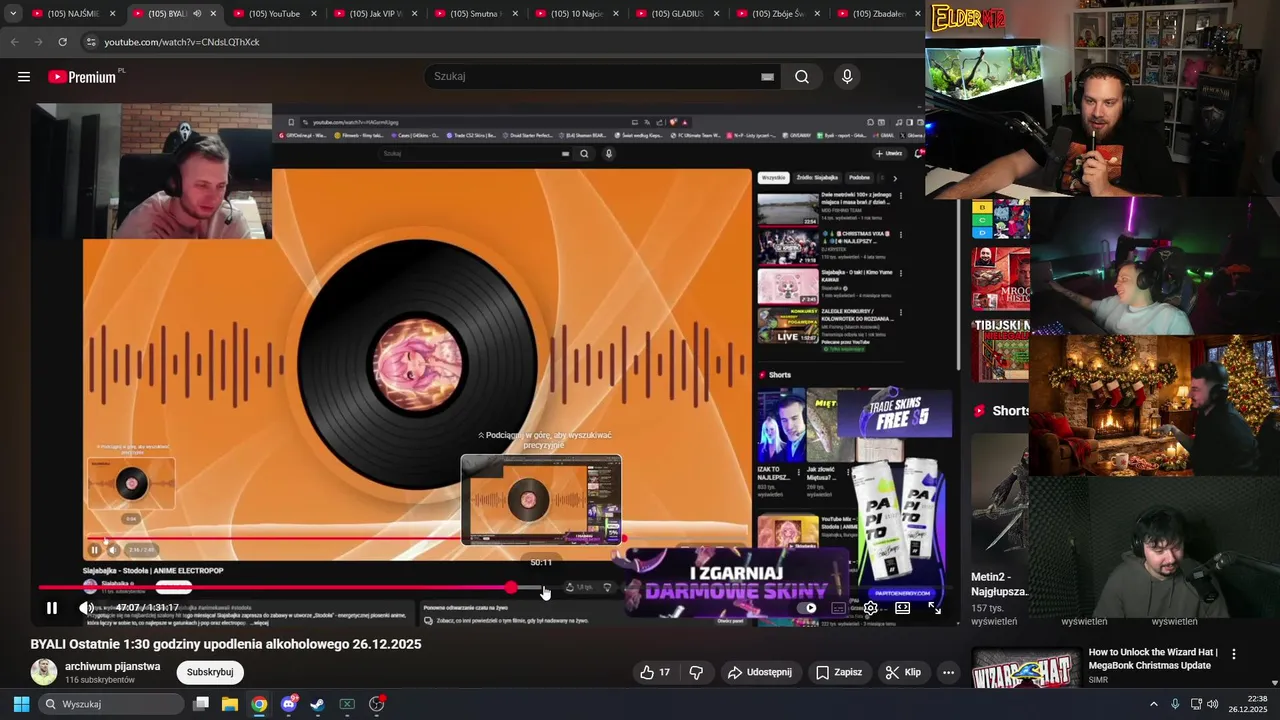This screenshot has width=1280, height=720.
Task: Open Windows Start menu
Action: point(21,704)
